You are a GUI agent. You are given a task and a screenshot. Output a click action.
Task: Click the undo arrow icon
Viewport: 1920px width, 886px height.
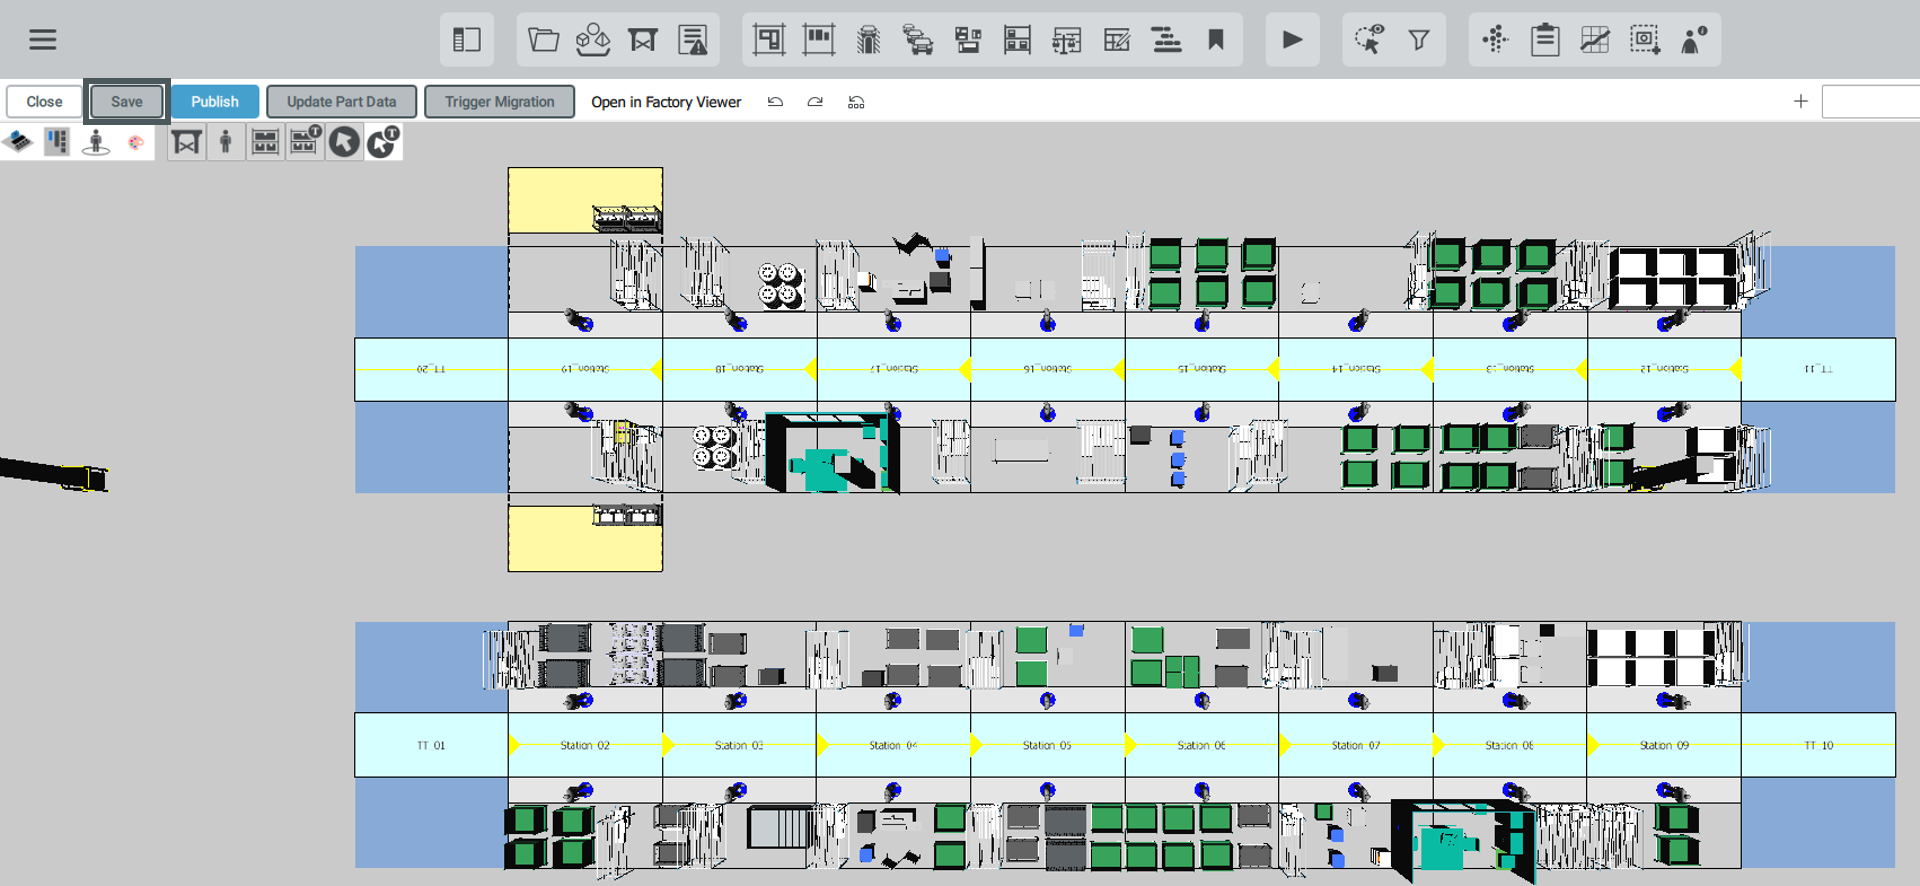[x=775, y=102]
